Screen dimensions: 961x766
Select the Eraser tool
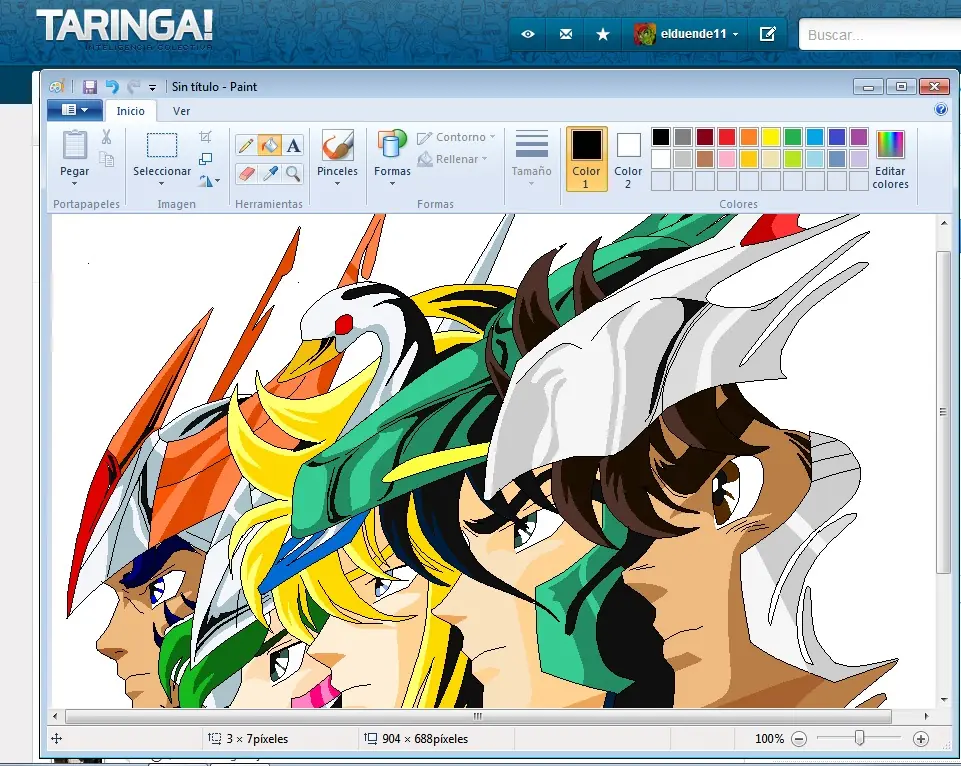246,173
